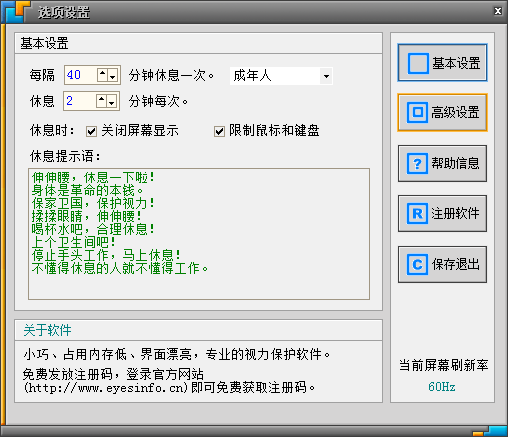
Task: Click the line 揉揉眼睛,伸伸腰!
Action: click(87, 216)
